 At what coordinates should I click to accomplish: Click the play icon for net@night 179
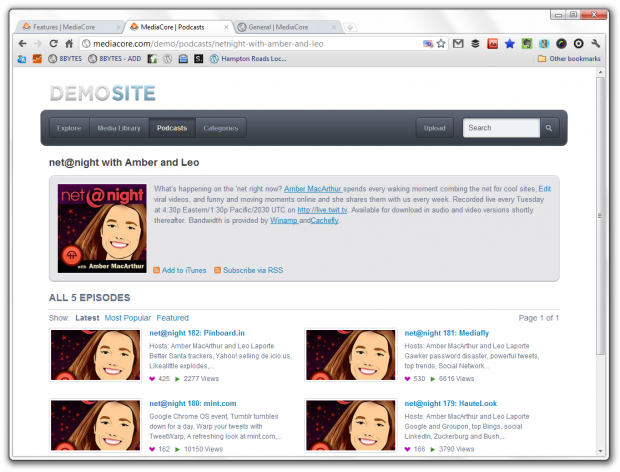coord(433,449)
